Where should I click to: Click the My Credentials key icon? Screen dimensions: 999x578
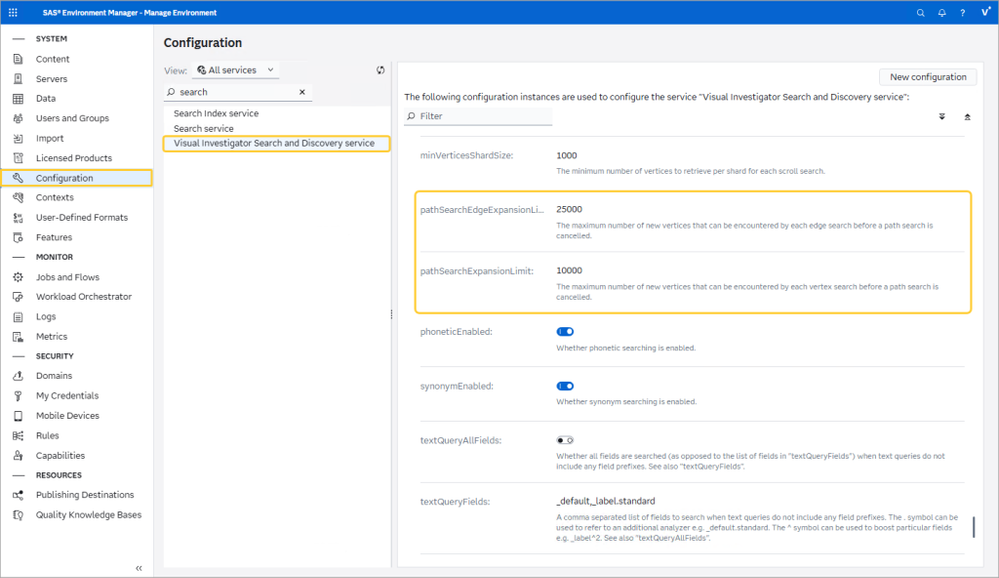[x=18, y=396]
